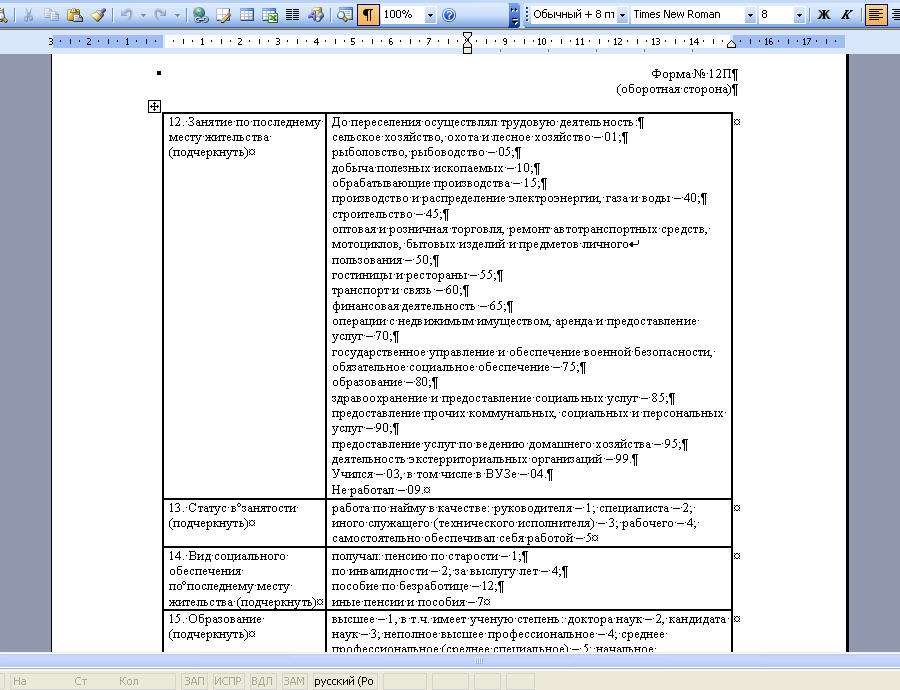Click line 'образование – 80;'
This screenshot has width=900, height=690.
point(381,382)
